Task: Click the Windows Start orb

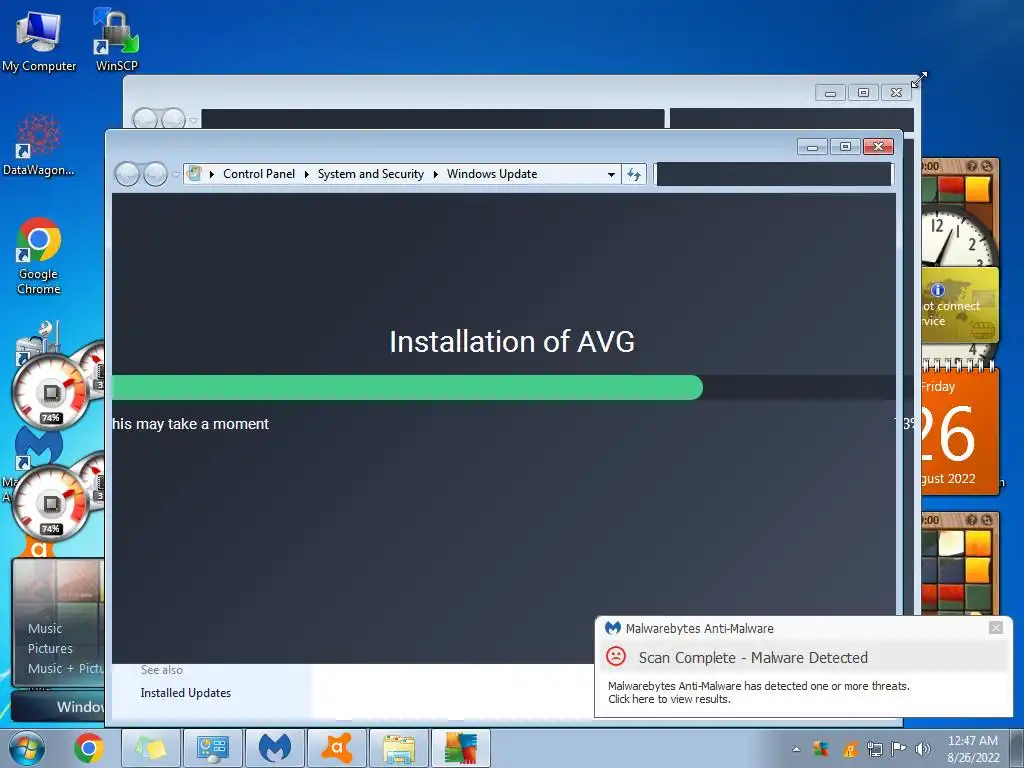Action: [27, 748]
